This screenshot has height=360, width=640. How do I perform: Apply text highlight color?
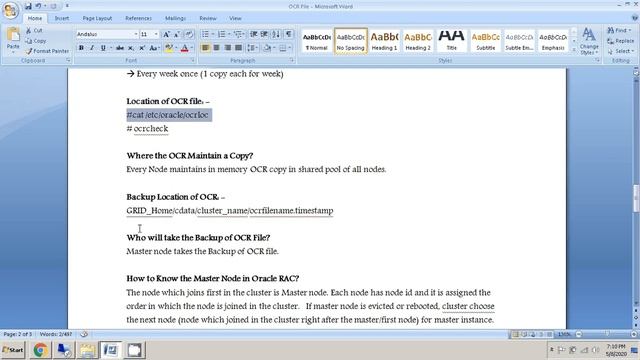169,48
